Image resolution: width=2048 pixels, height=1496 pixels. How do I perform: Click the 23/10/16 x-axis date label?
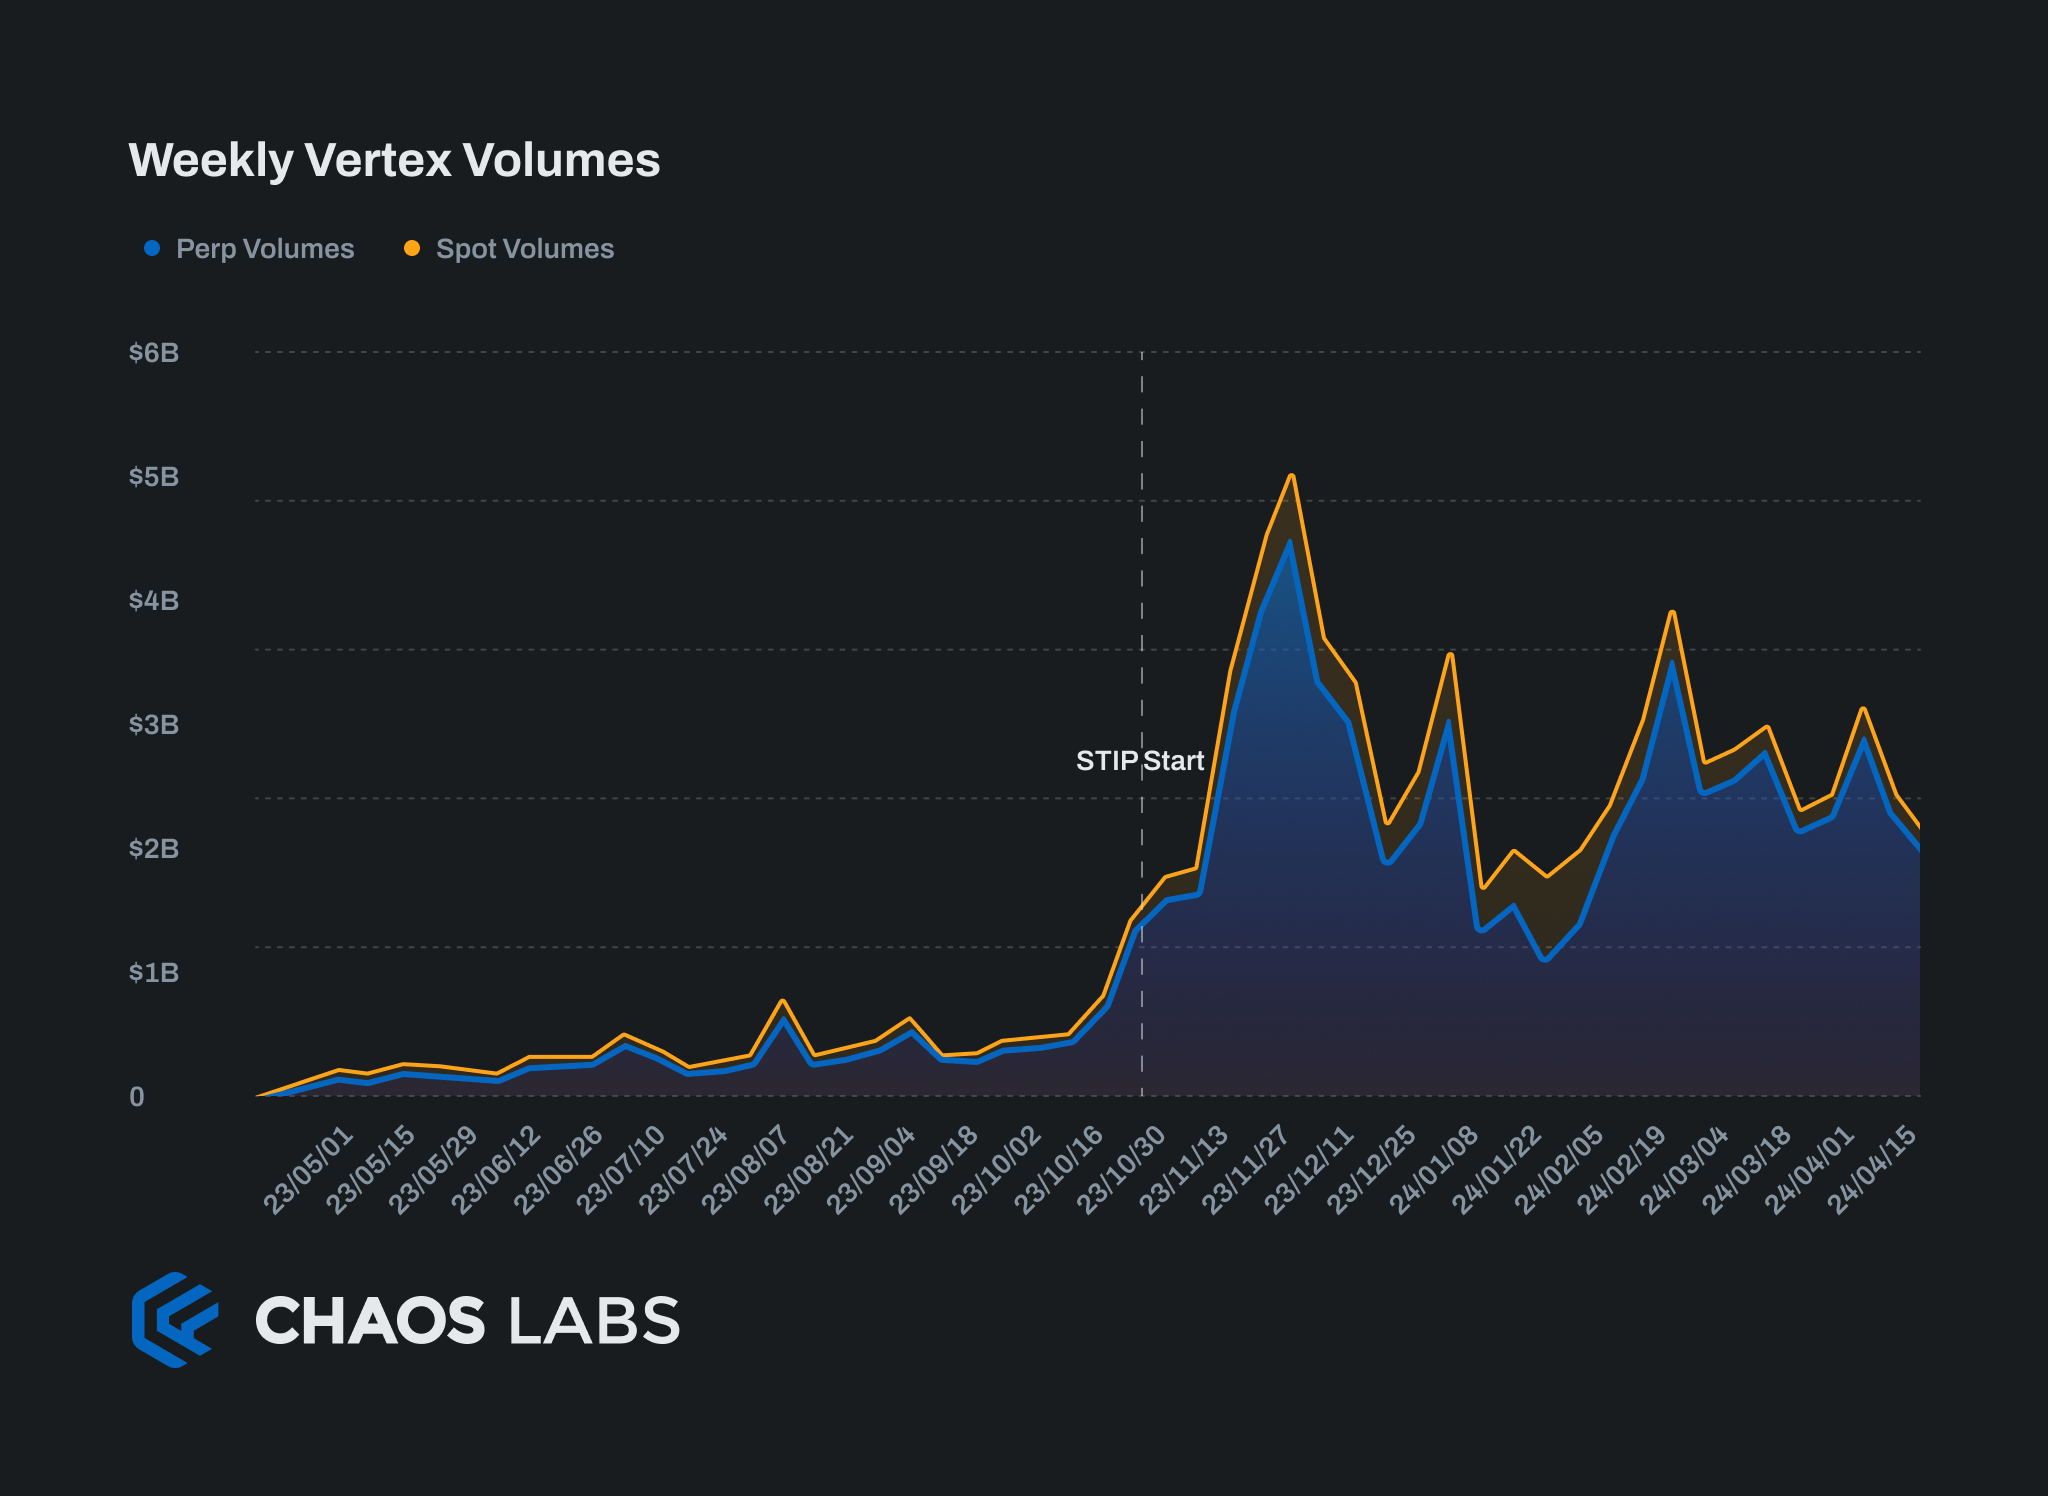(1059, 1170)
